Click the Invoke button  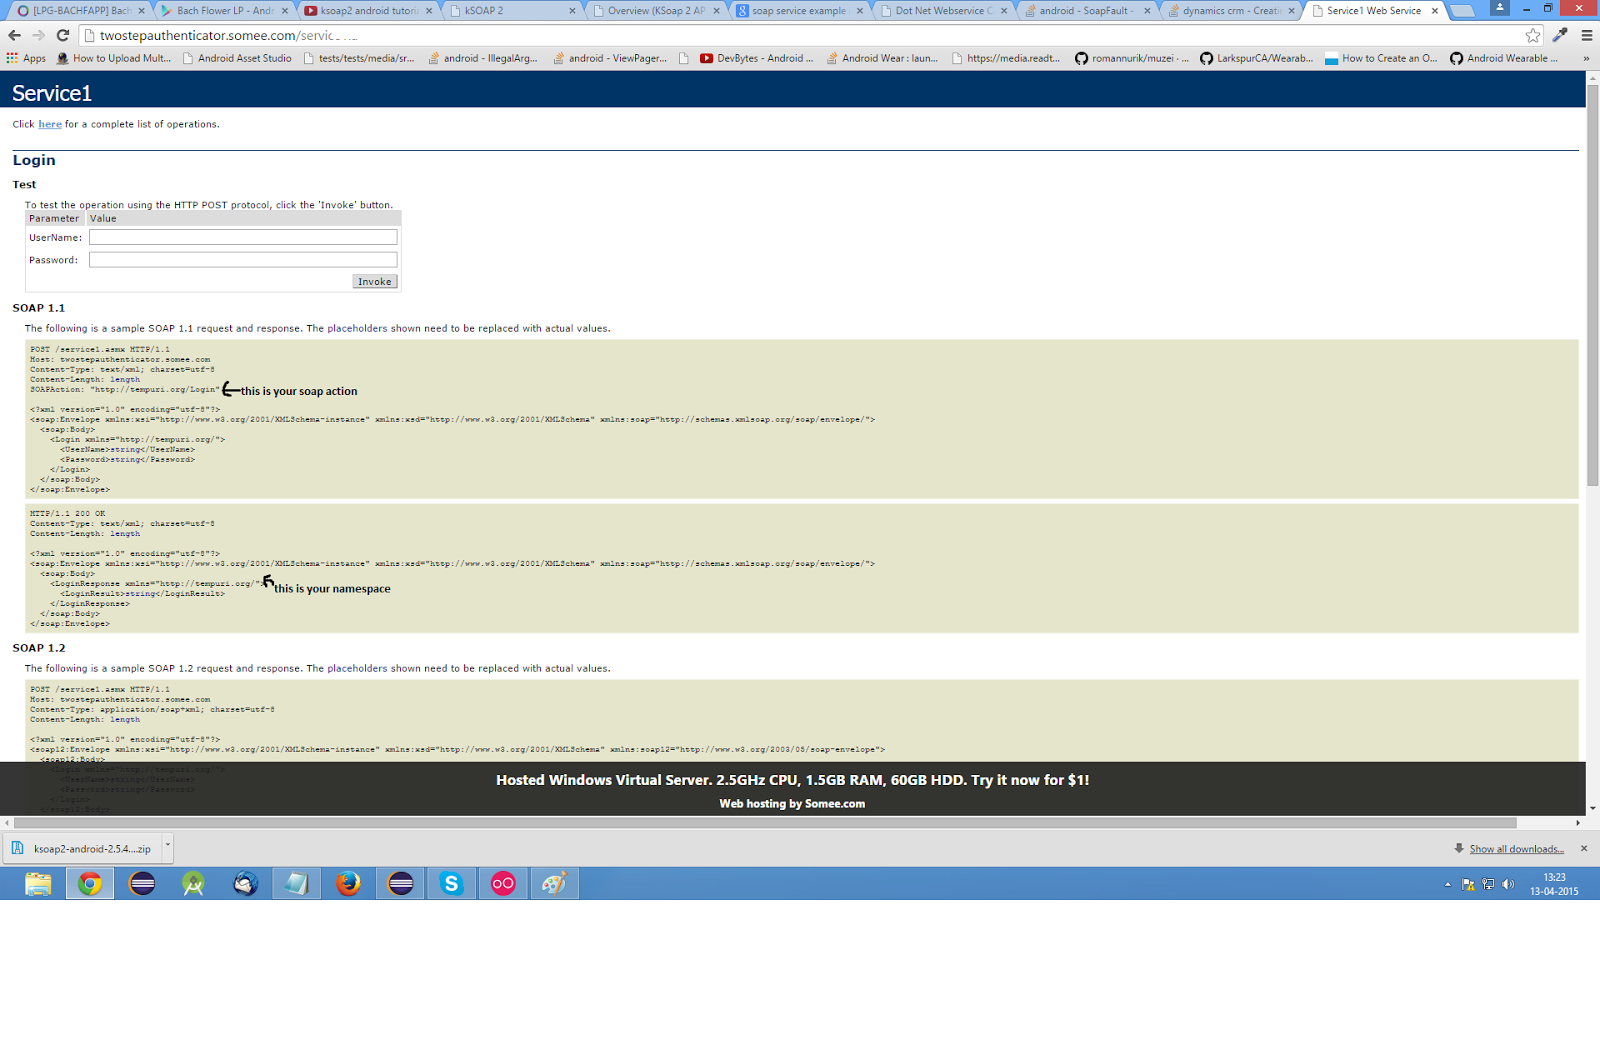coord(375,281)
